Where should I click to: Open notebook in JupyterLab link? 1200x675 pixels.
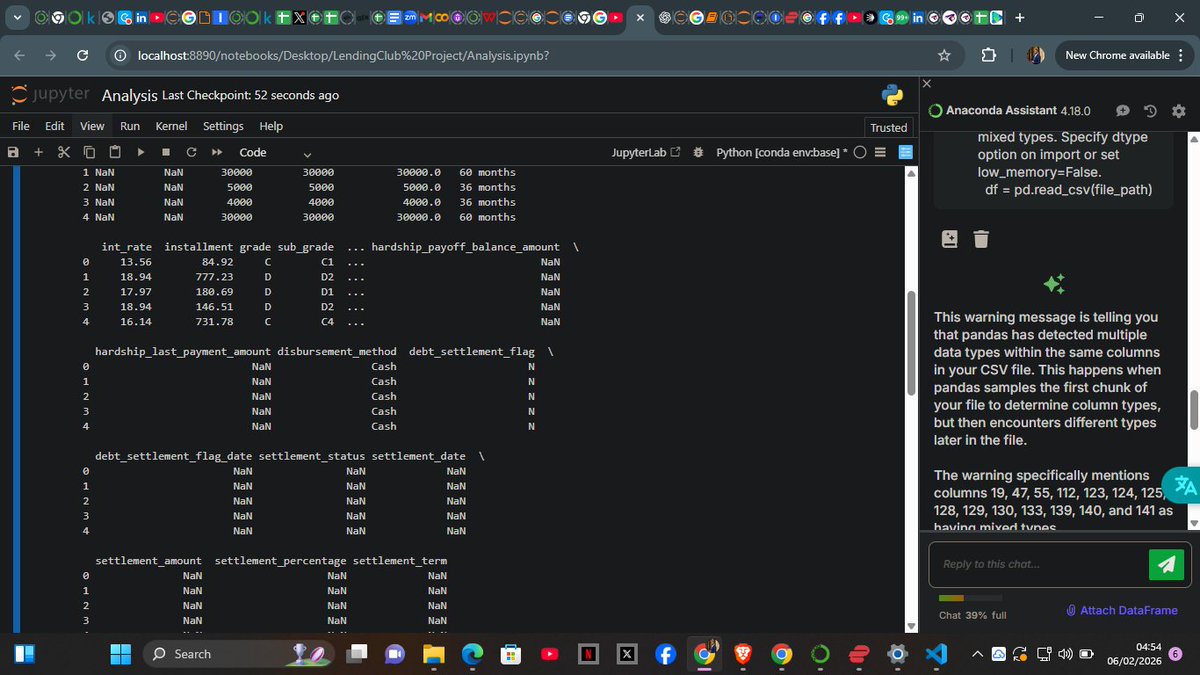tap(646, 152)
